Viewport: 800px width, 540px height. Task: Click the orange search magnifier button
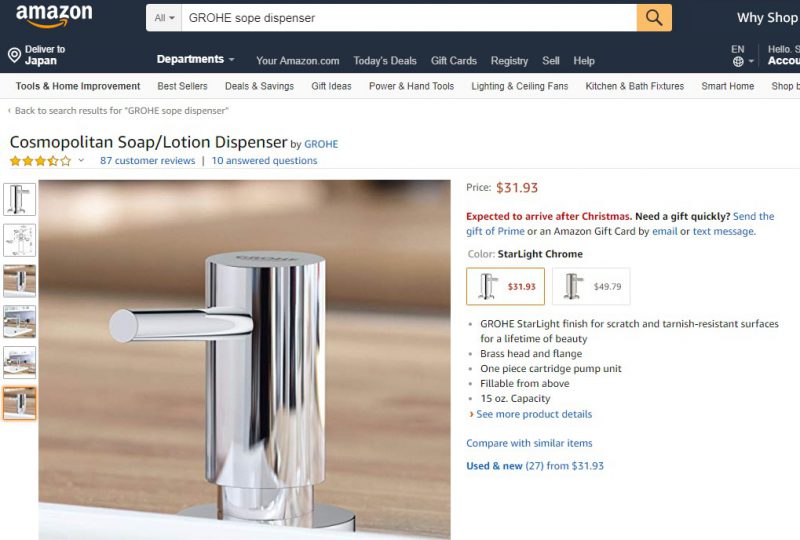click(x=654, y=18)
